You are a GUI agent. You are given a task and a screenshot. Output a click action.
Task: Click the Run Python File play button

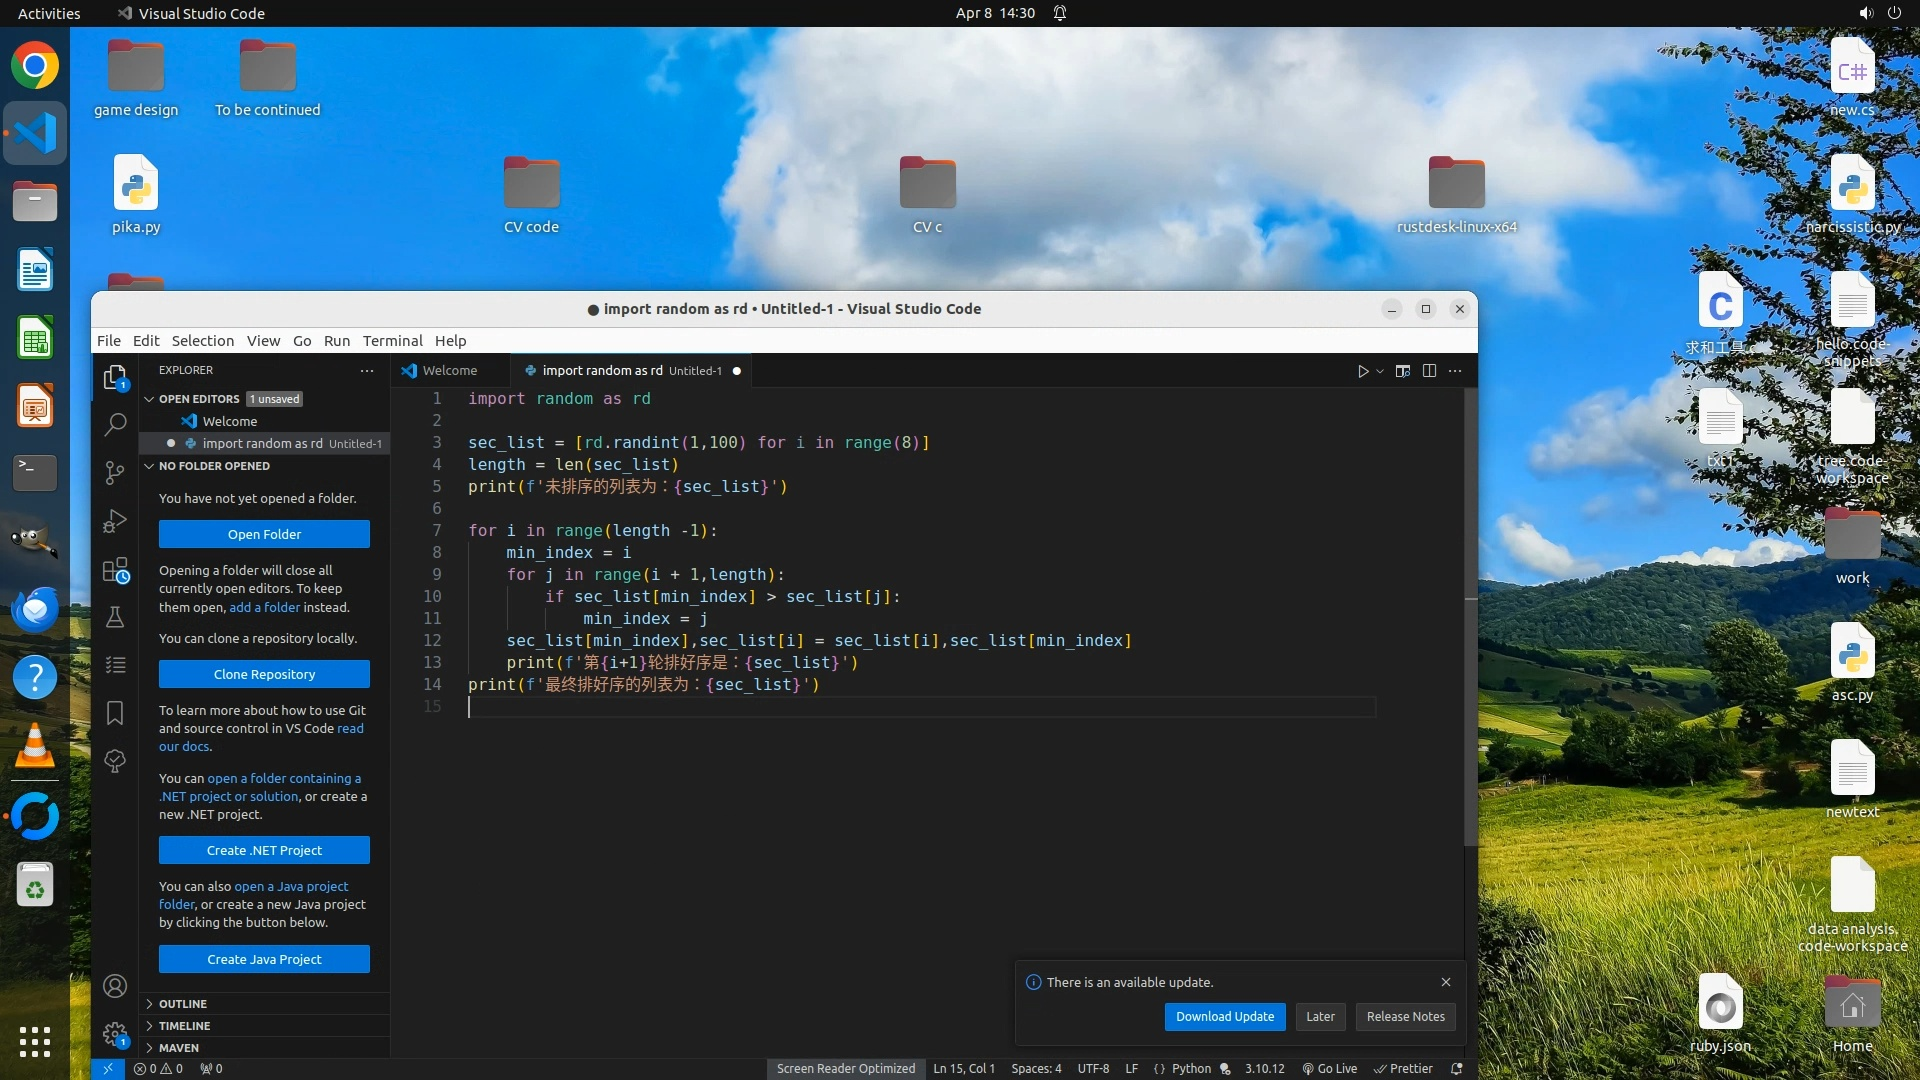[x=1362, y=371]
